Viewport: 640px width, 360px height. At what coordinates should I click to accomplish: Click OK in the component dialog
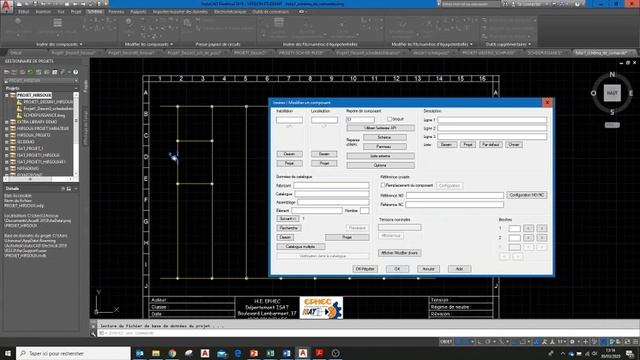click(x=397, y=269)
